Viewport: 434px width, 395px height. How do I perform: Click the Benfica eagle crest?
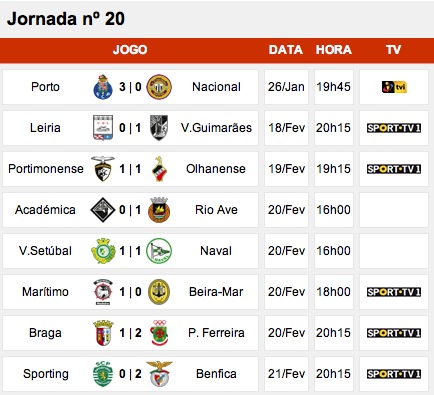click(159, 374)
